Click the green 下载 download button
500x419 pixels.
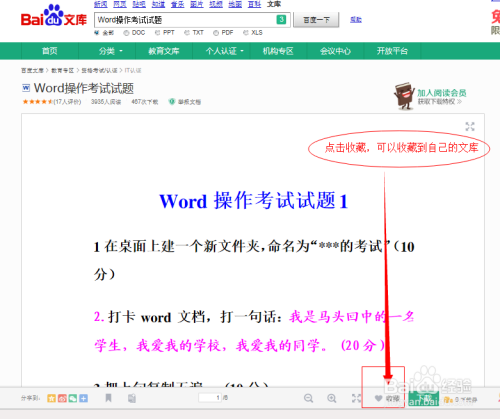tap(424, 398)
